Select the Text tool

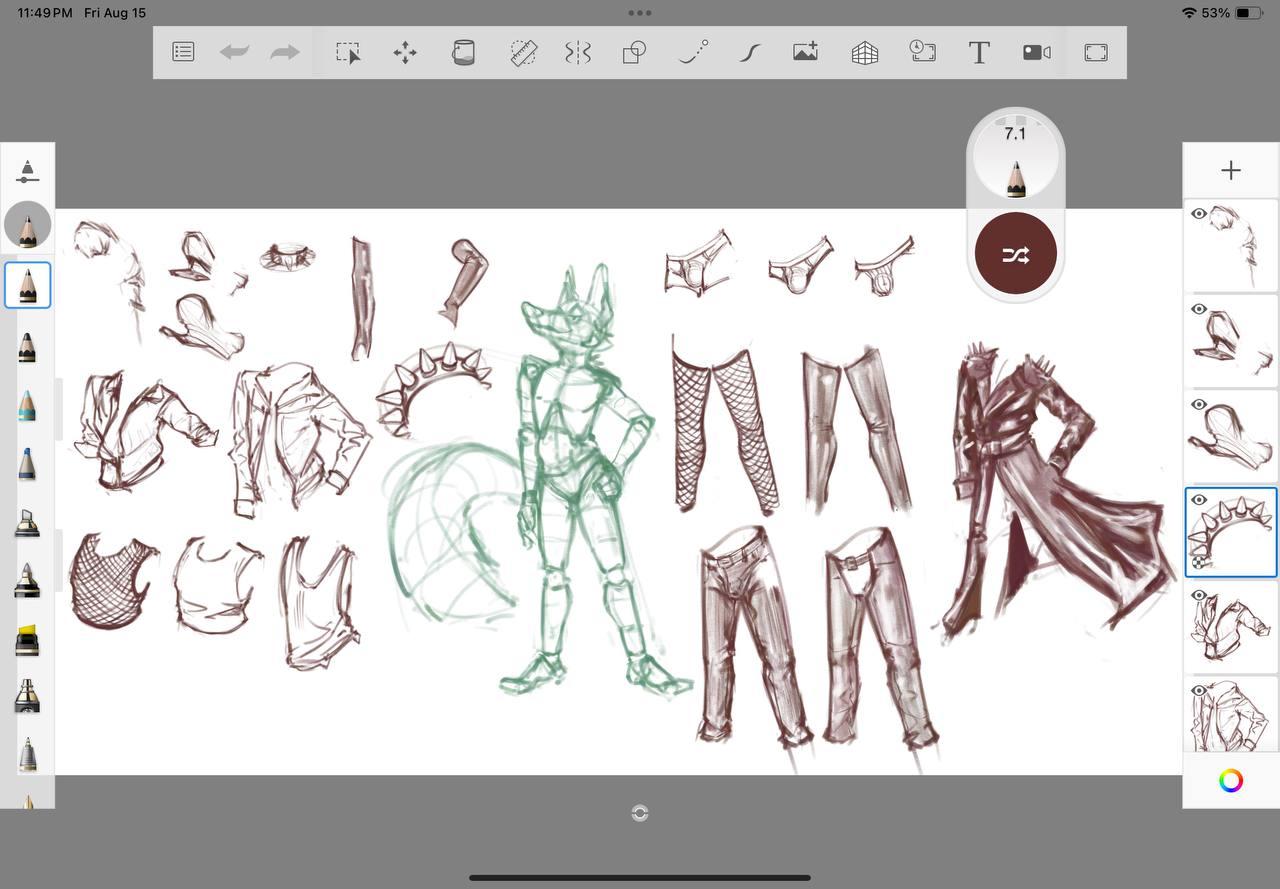[979, 52]
